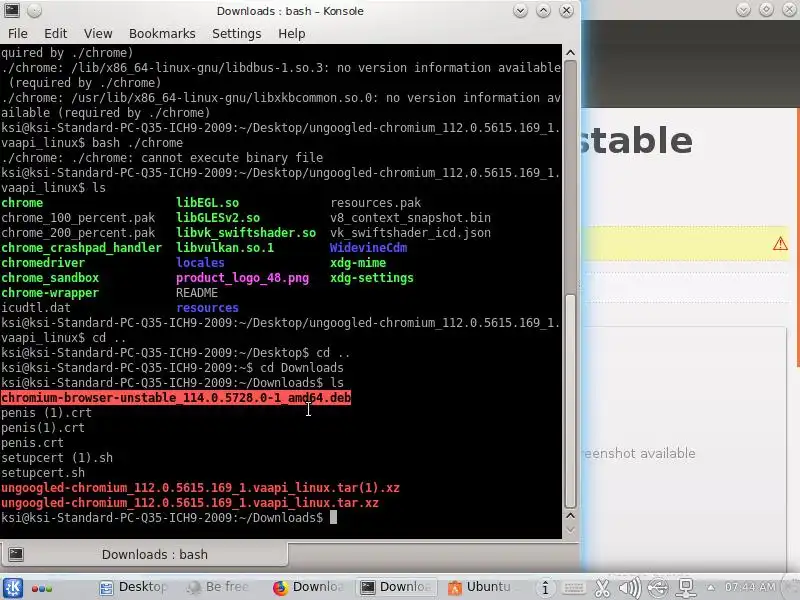Click the terminal scrollbar up arrow at the top
Screen dimensions: 800x600
click(570, 53)
